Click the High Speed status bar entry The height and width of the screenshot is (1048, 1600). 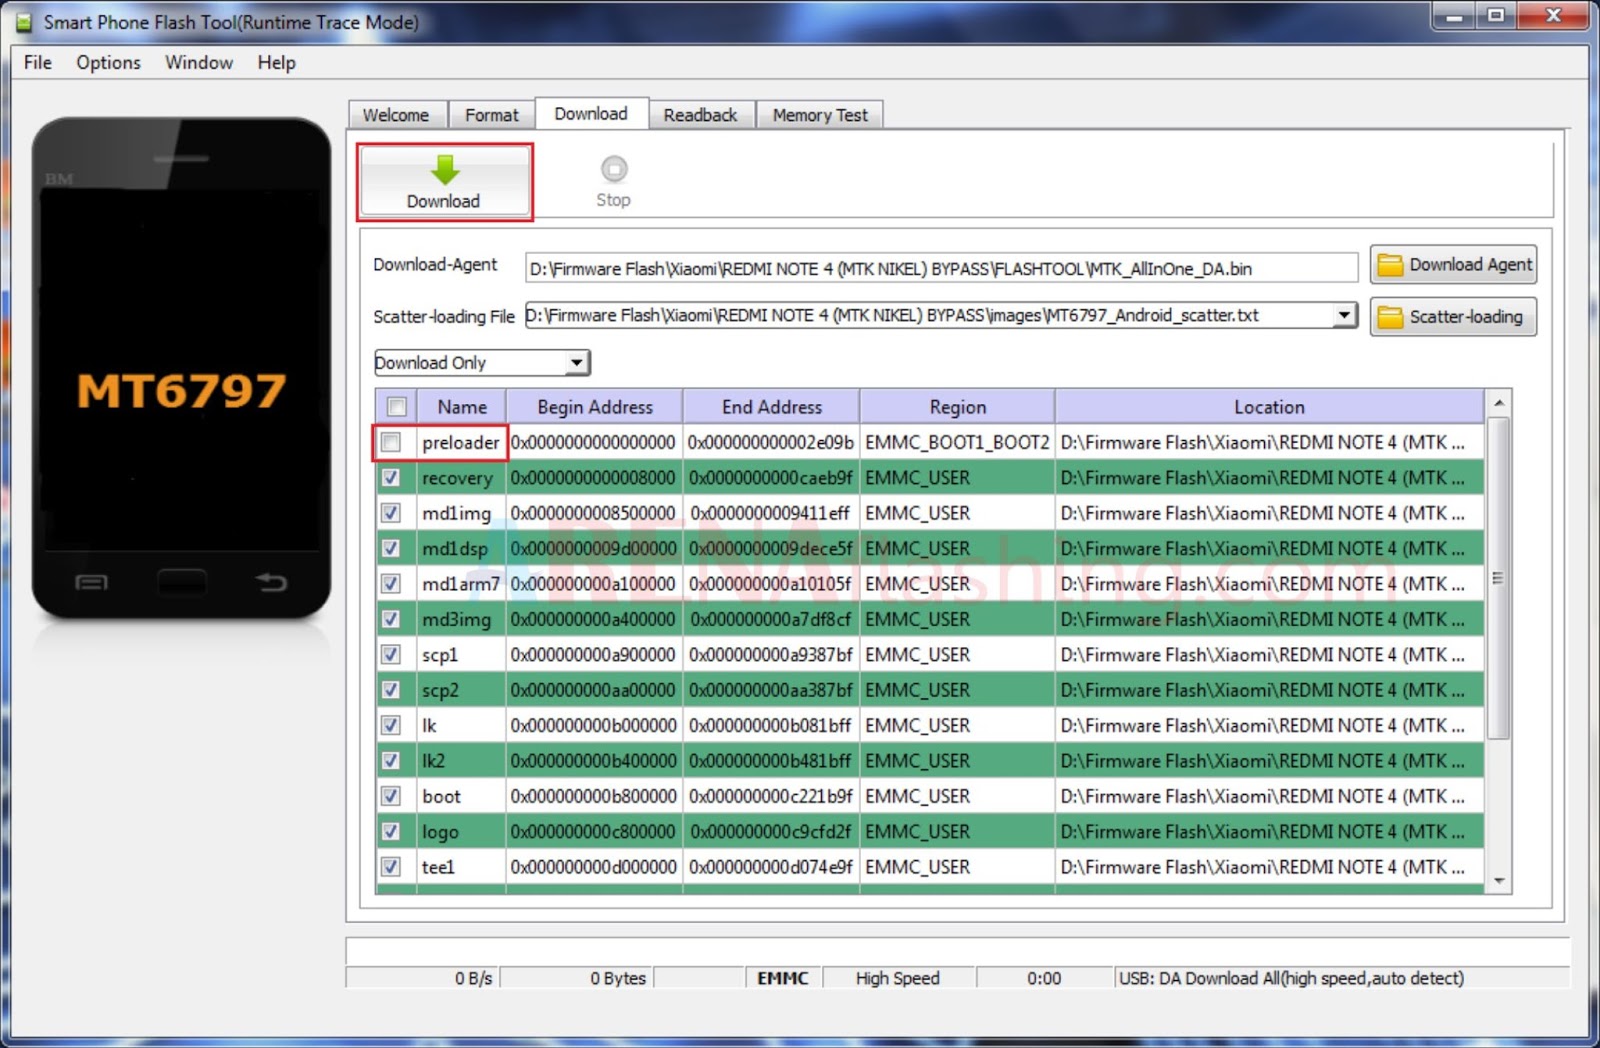point(898,978)
